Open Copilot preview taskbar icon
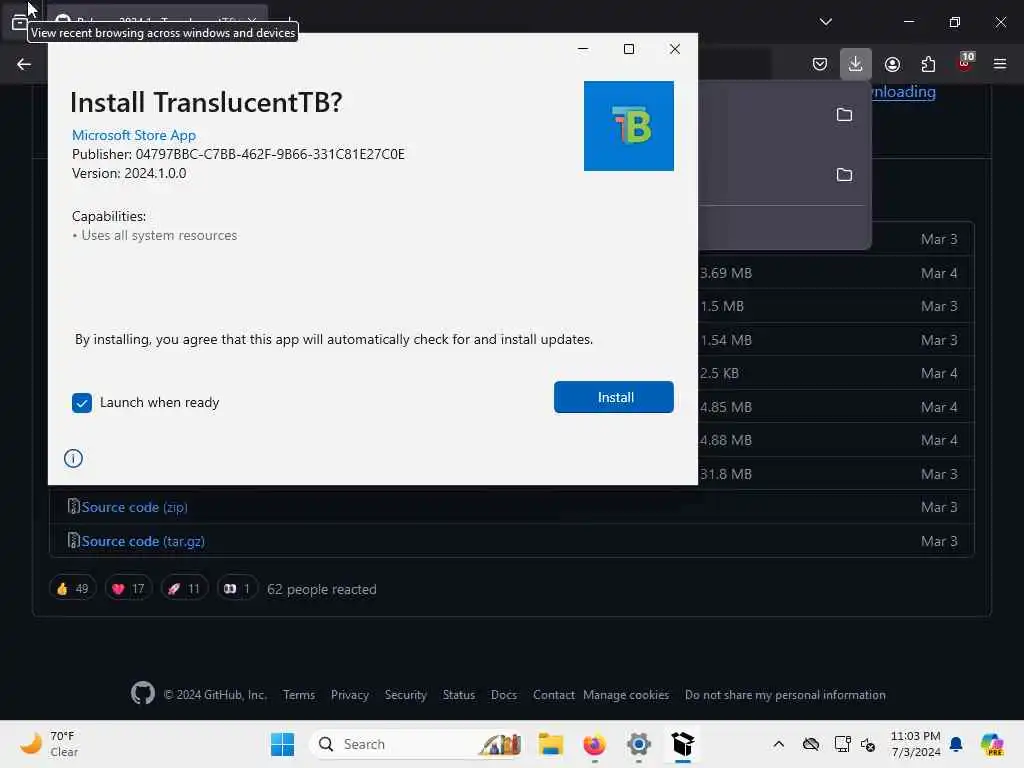The height and width of the screenshot is (768, 1024). pos(992,744)
